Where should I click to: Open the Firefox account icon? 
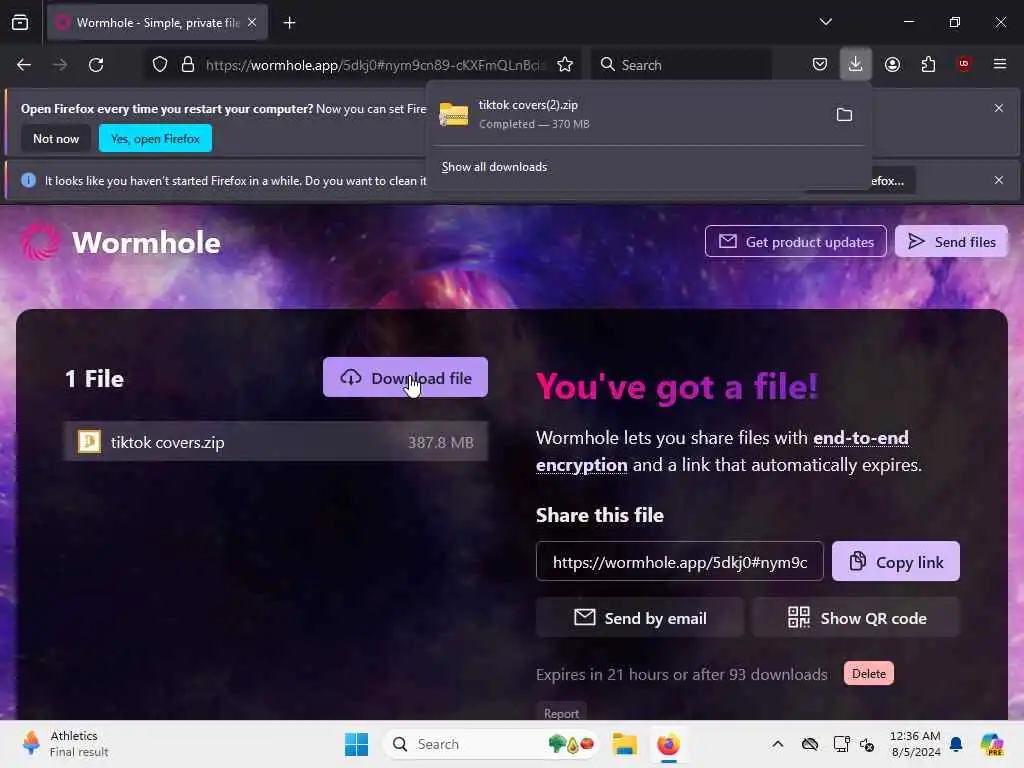point(892,64)
